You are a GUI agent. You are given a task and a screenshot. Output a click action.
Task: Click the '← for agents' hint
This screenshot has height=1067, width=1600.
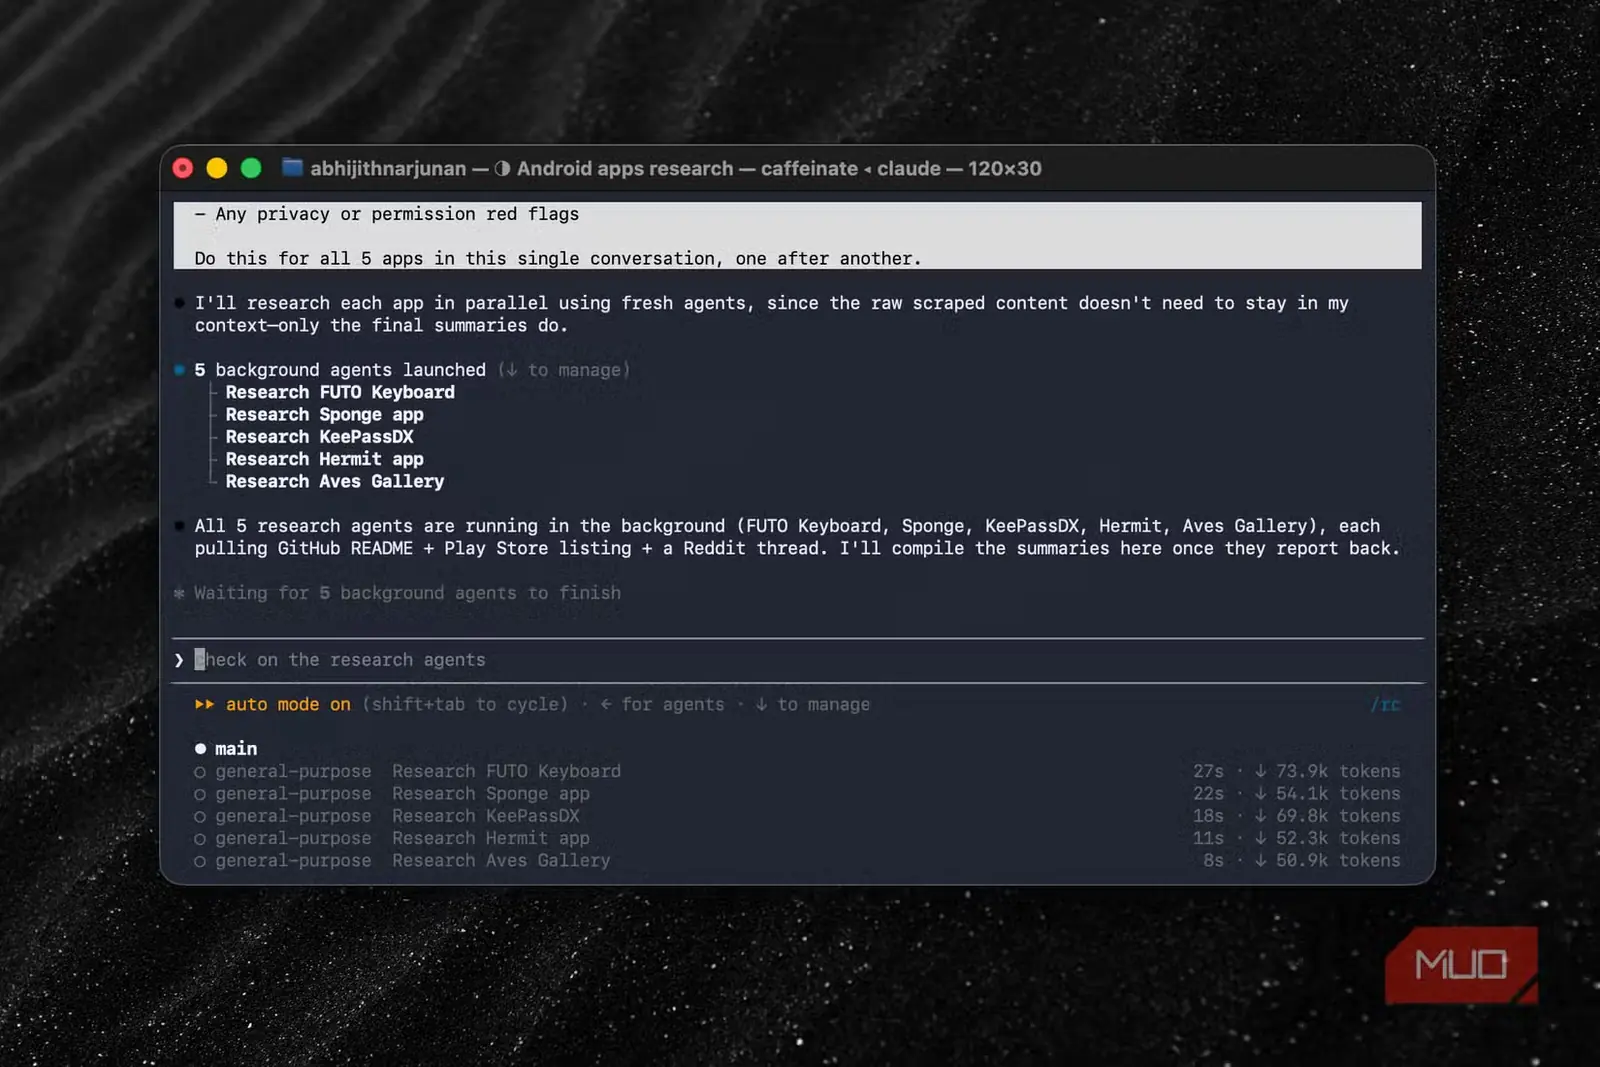click(662, 704)
